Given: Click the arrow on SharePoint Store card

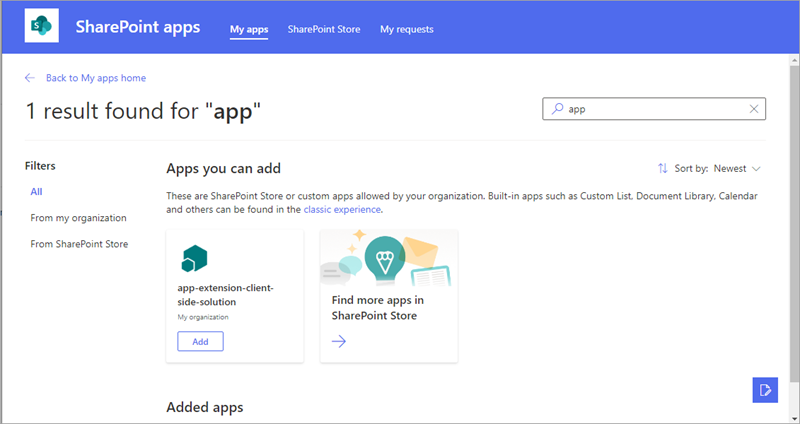Looking at the screenshot, I should [x=339, y=341].
